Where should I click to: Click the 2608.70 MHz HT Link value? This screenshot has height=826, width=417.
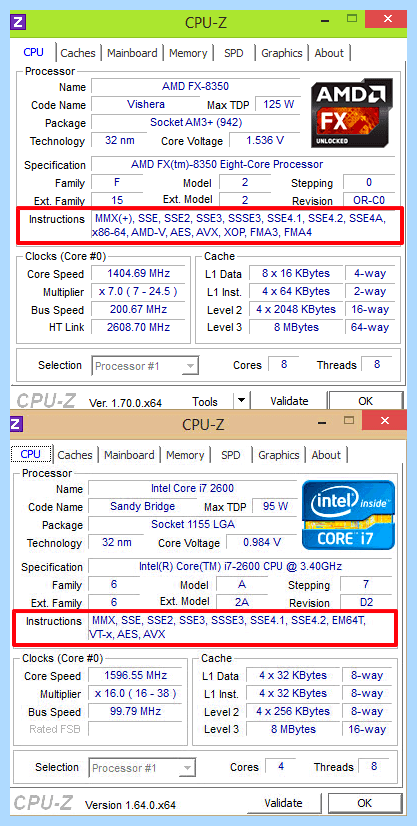[x=138, y=327]
